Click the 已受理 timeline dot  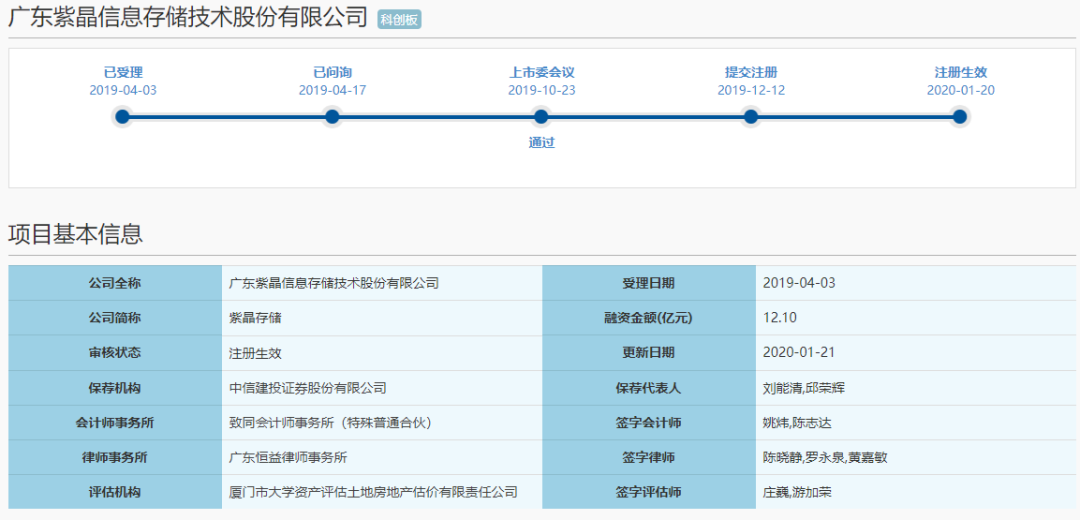(x=123, y=117)
